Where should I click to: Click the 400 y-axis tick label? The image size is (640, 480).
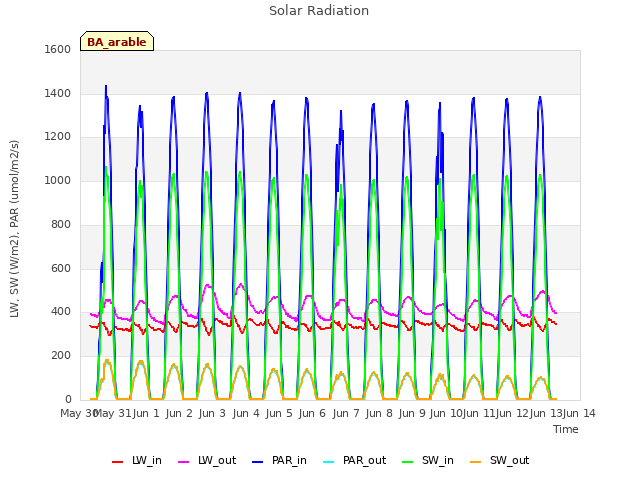(x=61, y=312)
